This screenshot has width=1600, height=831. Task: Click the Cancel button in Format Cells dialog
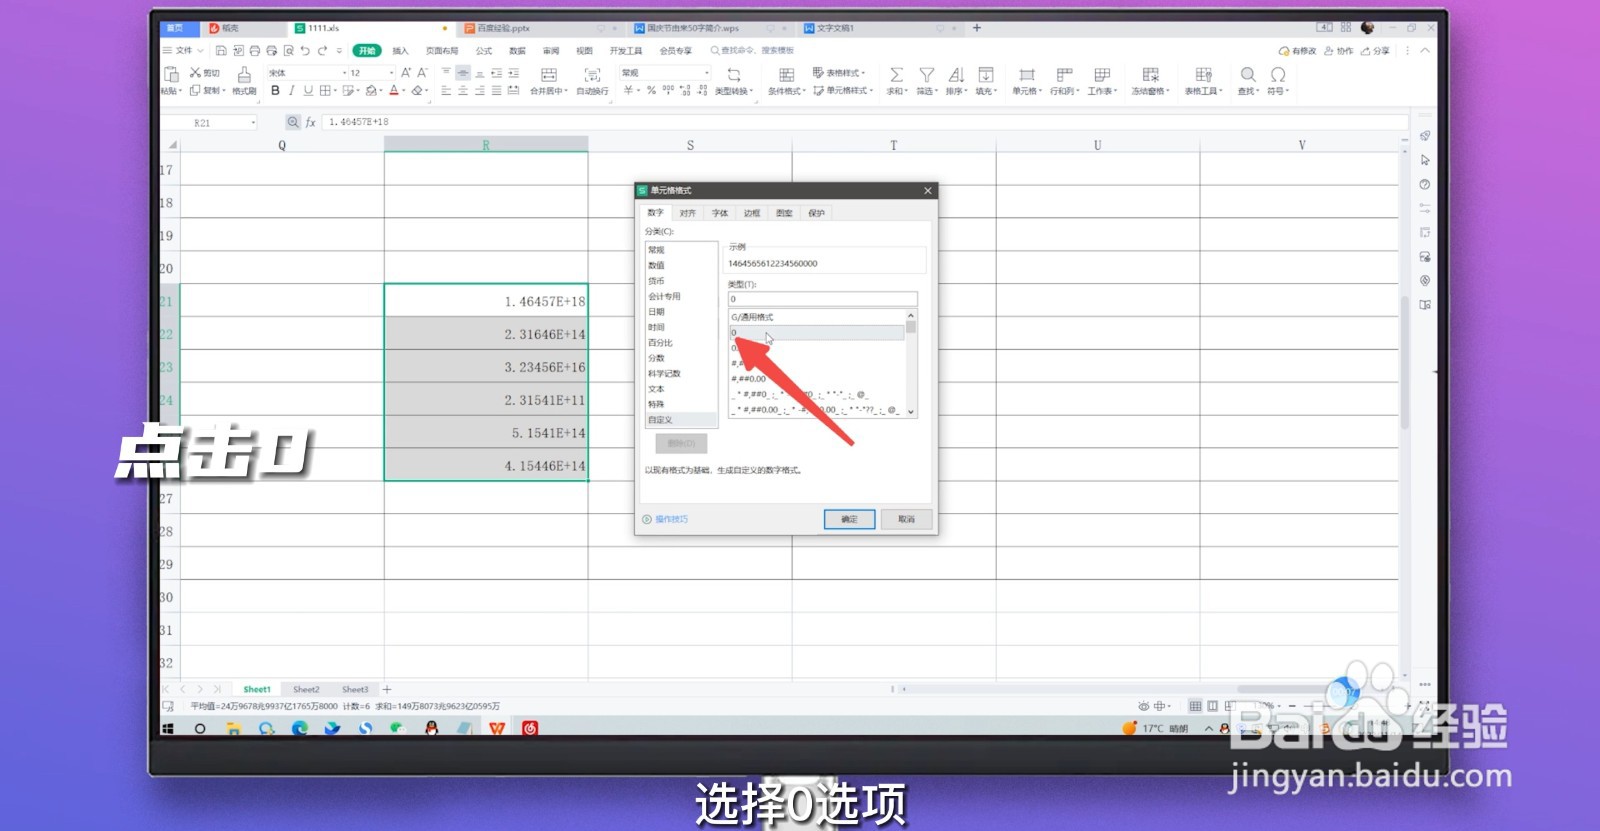pyautogui.click(x=906, y=519)
